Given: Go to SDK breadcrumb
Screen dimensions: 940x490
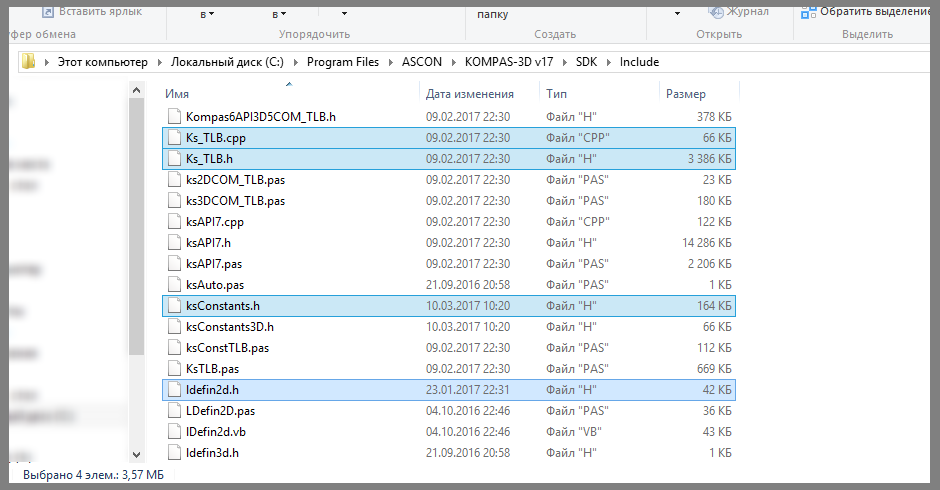Looking at the screenshot, I should 586,62.
